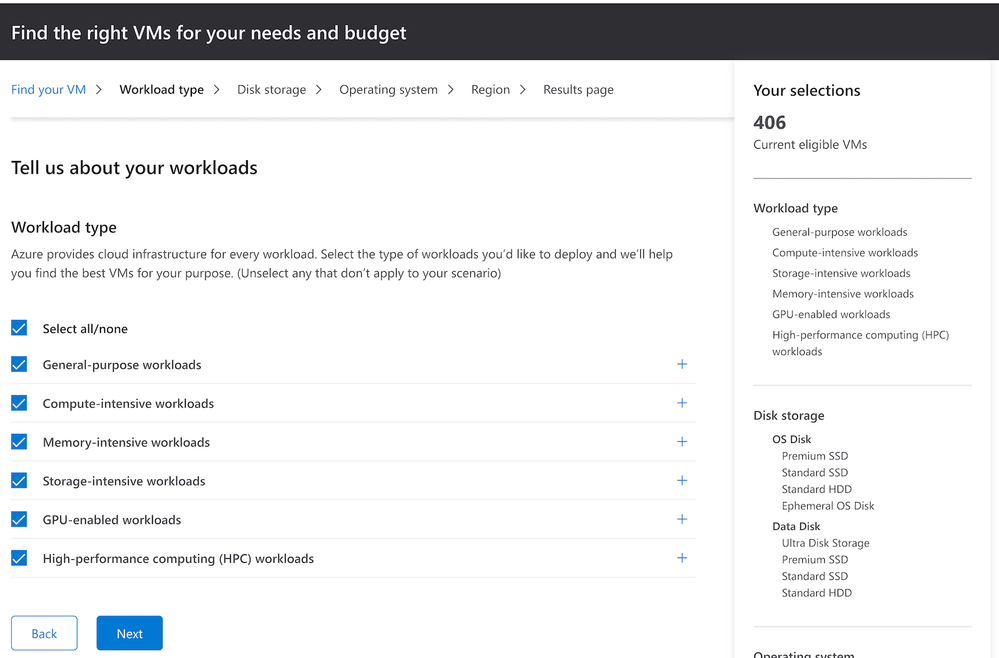Uncheck High-performance computing (HPC) workloads checkbox
Viewport: 999px width, 658px height.
tap(19, 558)
